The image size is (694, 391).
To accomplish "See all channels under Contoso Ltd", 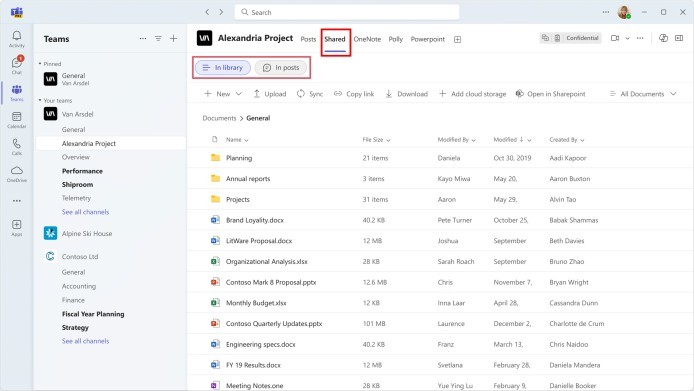I will coord(85,341).
